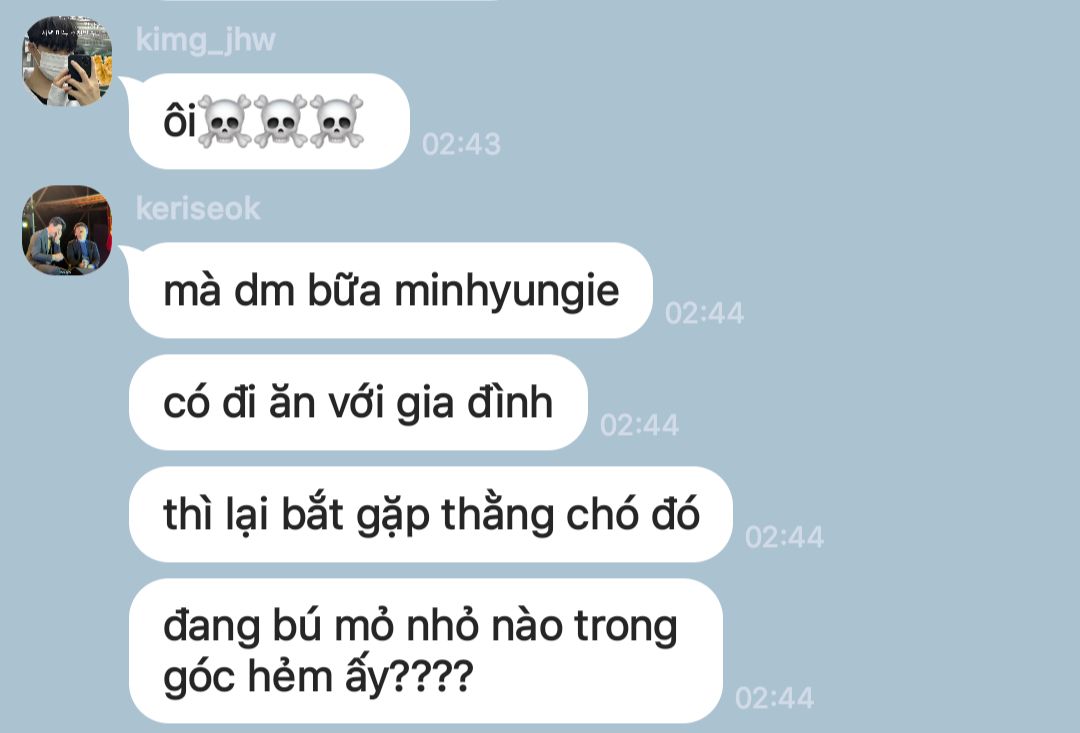Click the first skull emoji
Viewport: 1080px width, 733px height.
tap(225, 122)
